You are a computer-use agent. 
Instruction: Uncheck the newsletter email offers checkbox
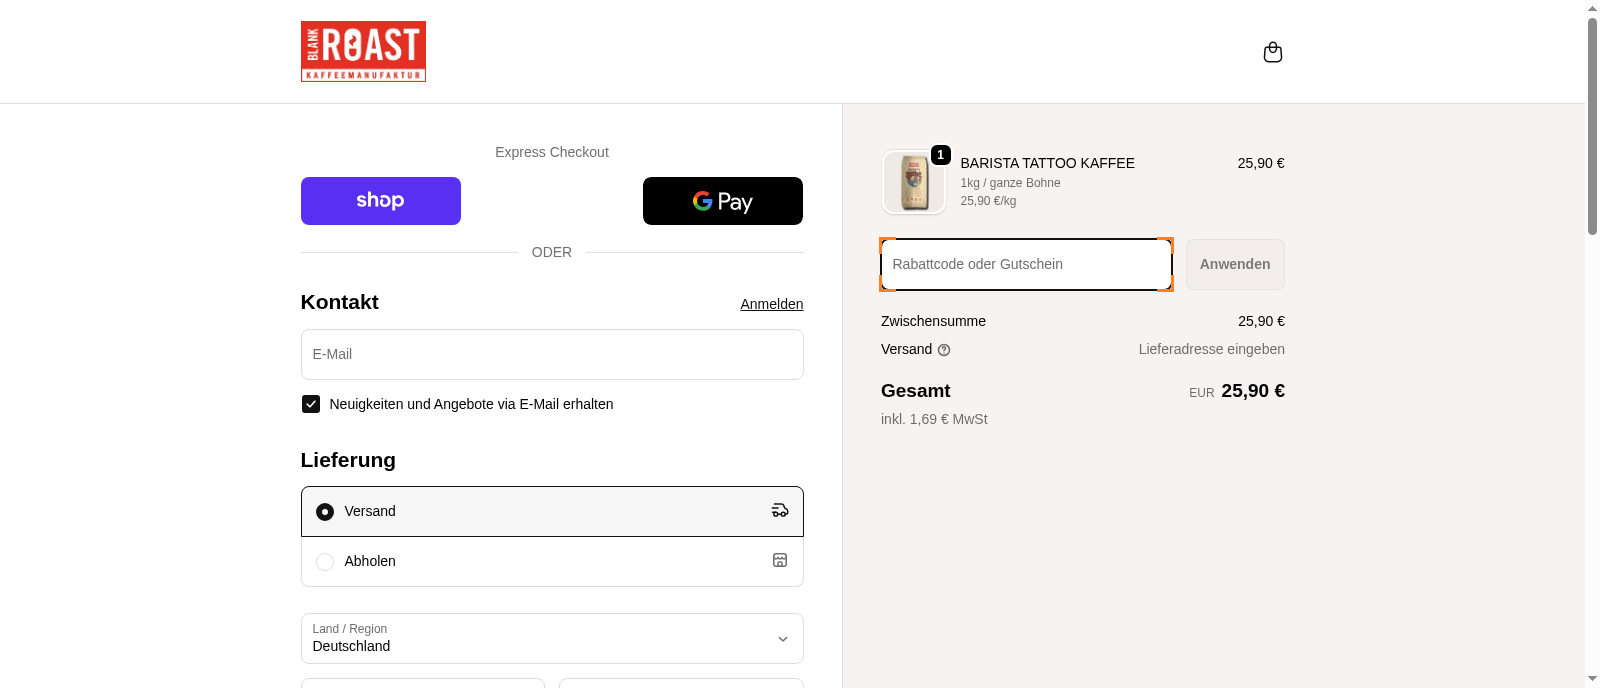click(311, 404)
